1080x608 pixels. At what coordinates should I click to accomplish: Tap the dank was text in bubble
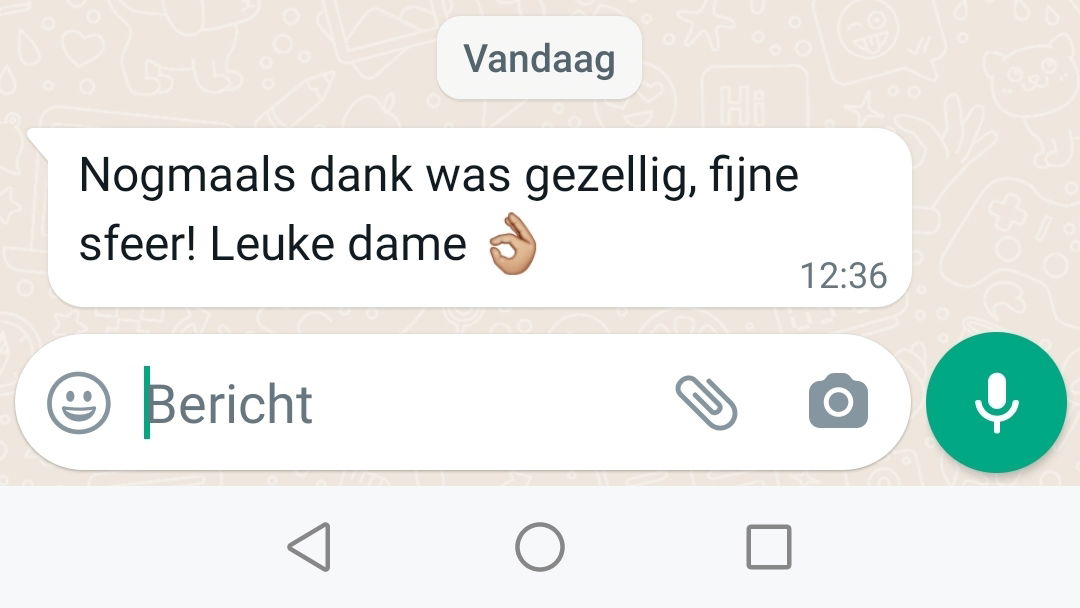[x=410, y=175]
